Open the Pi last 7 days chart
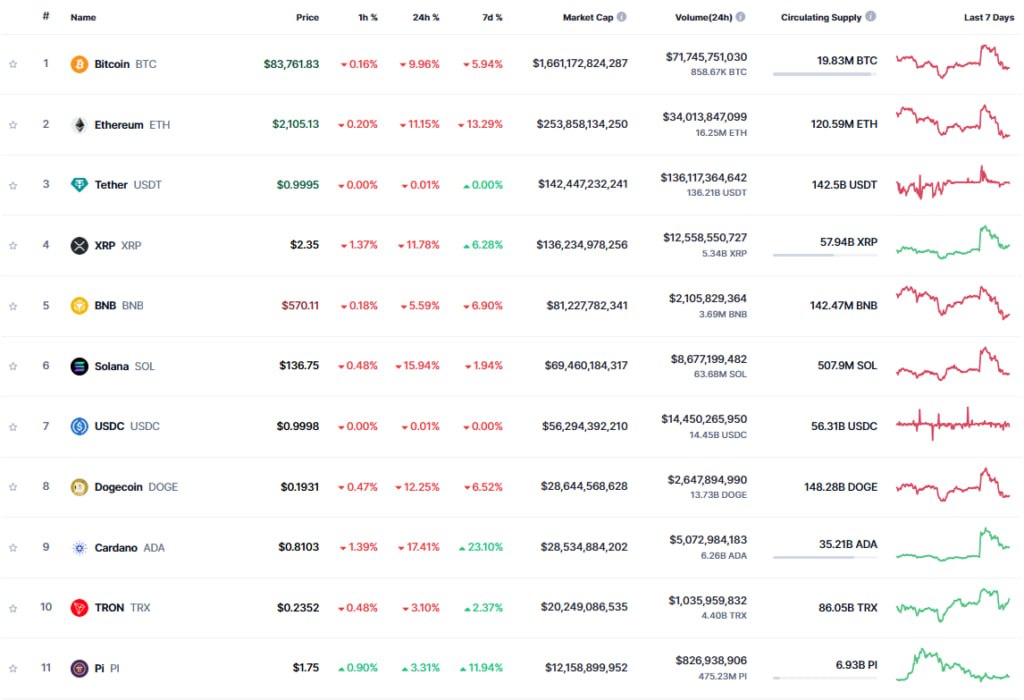This screenshot has width=1024, height=700. click(953, 665)
